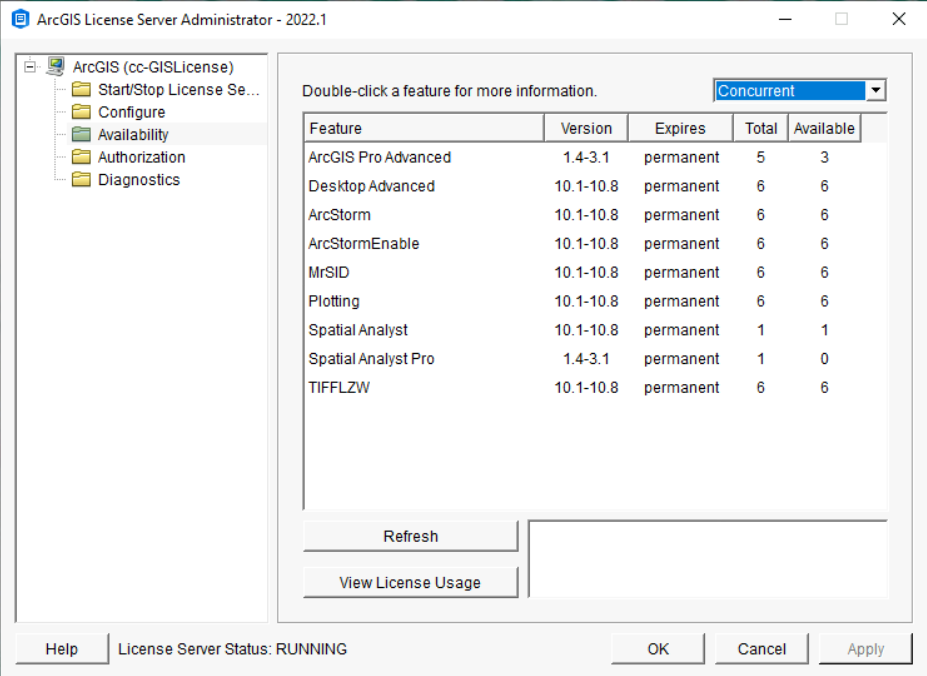This screenshot has width=927, height=676.
Task: Open the Concurrent license type dropdown
Action: pos(790,90)
